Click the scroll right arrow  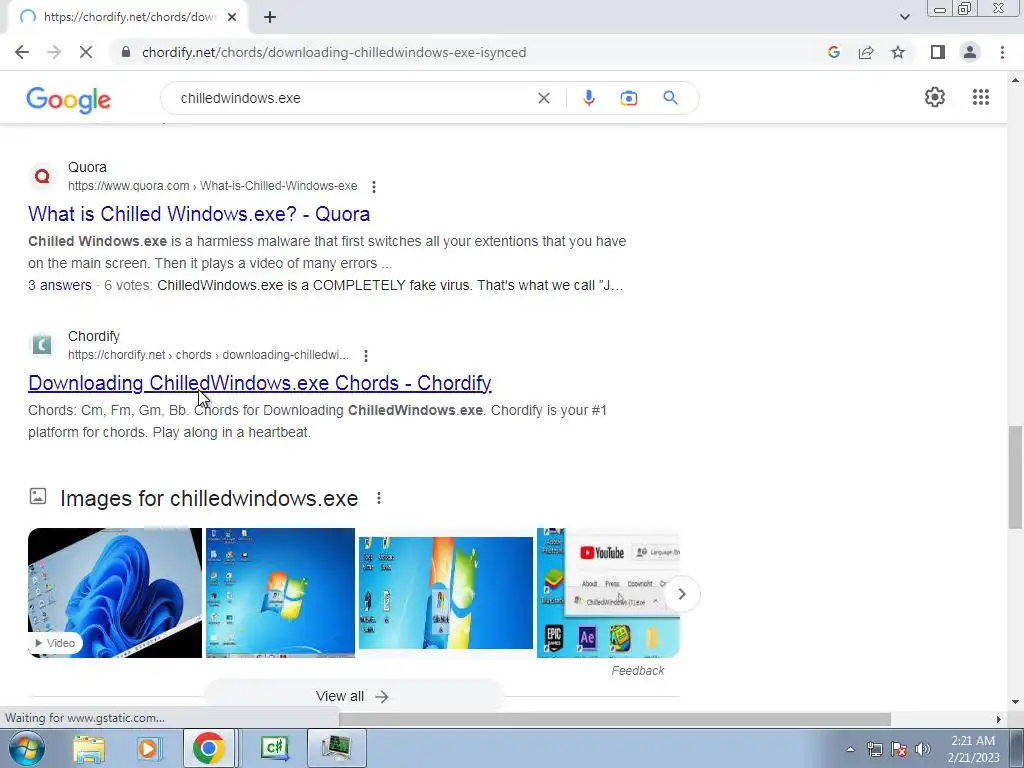click(x=999, y=719)
